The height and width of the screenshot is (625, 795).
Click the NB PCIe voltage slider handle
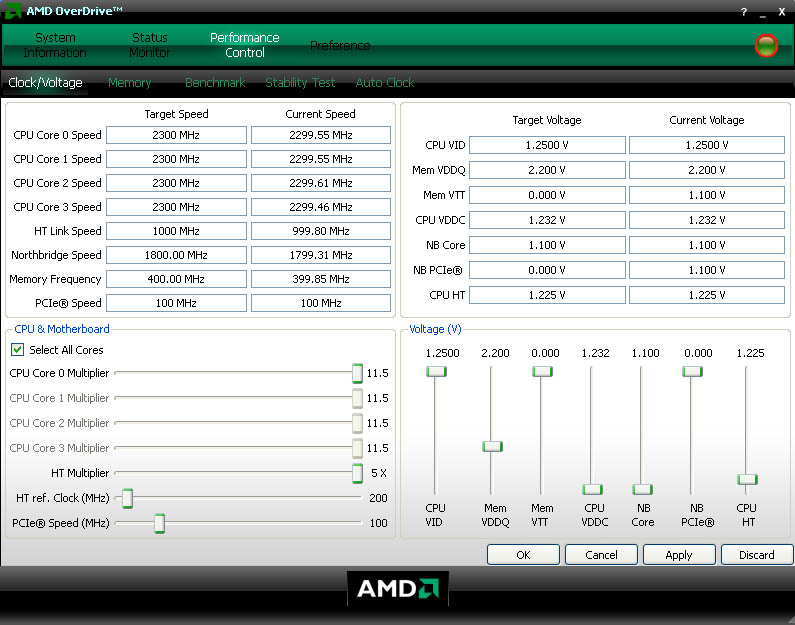coord(692,372)
